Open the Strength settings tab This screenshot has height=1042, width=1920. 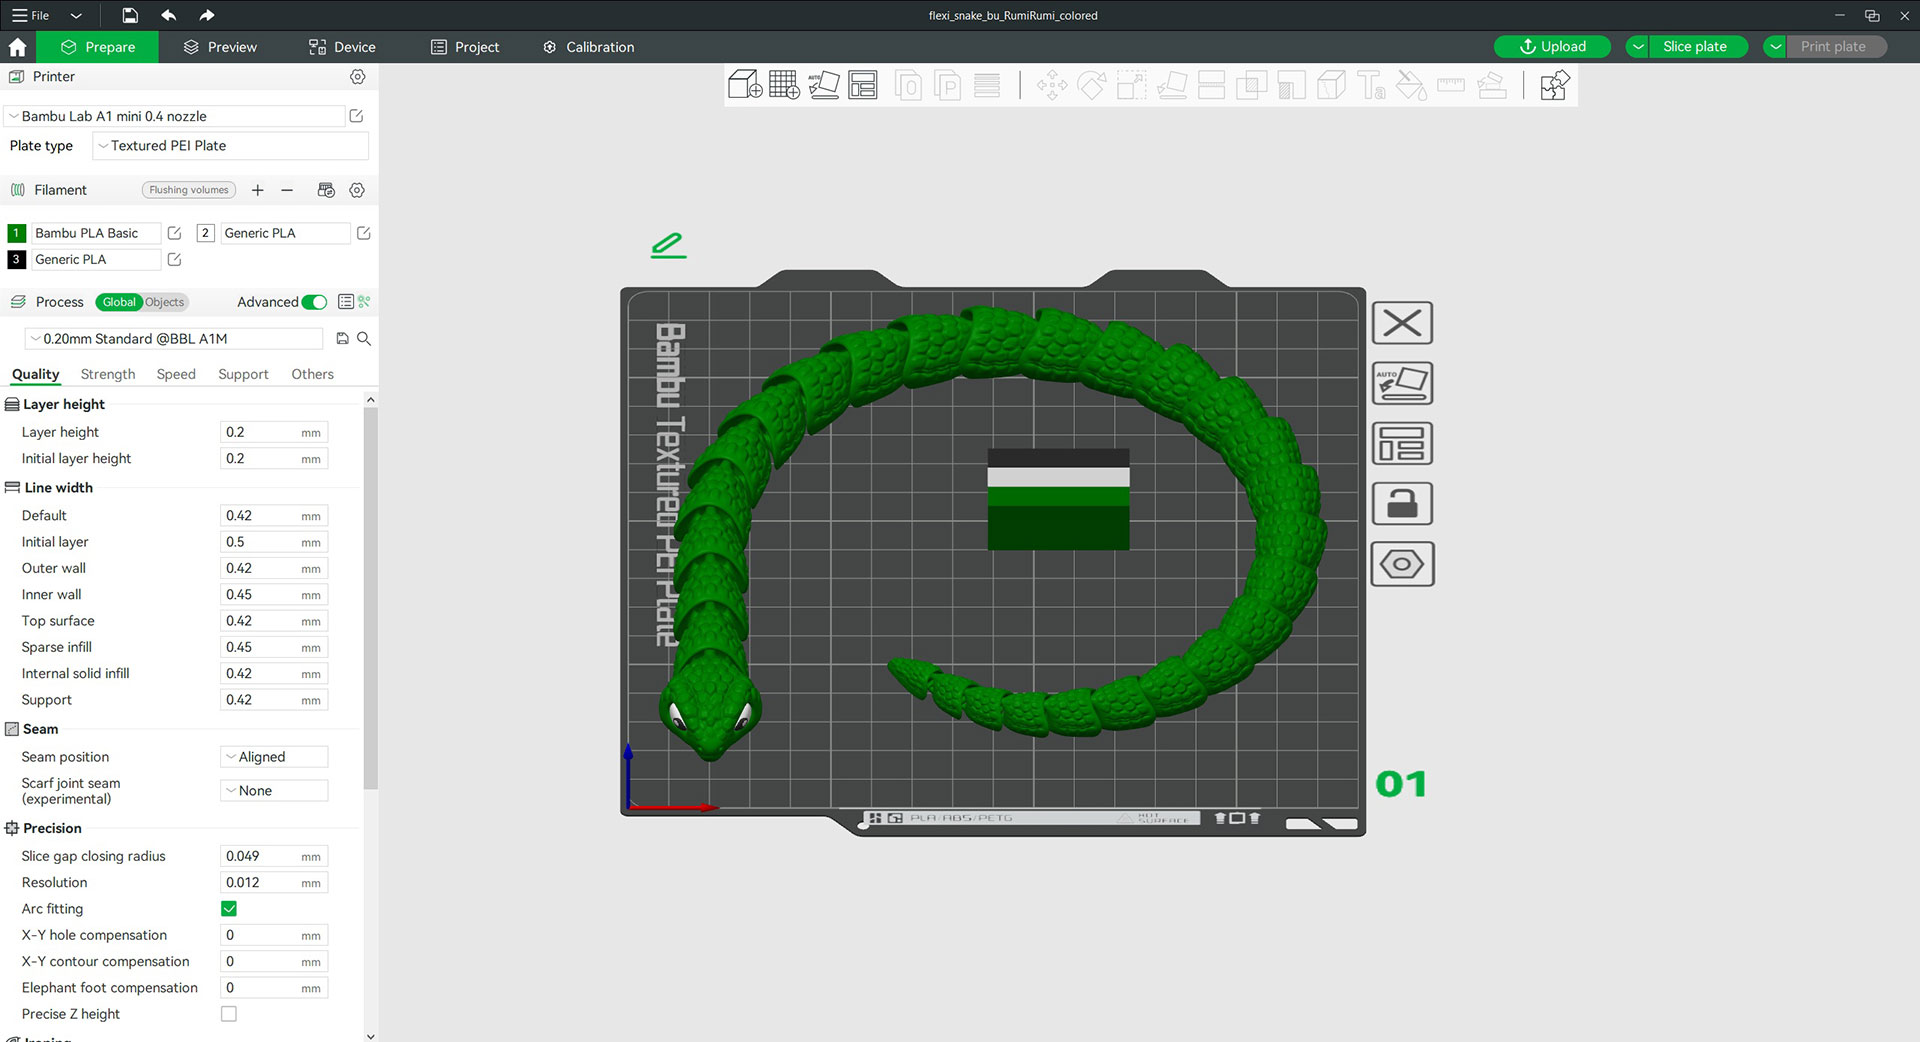(108, 374)
